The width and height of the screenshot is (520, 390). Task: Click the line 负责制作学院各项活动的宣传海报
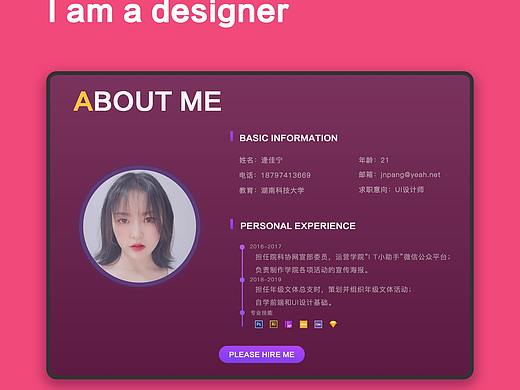coord(312,270)
